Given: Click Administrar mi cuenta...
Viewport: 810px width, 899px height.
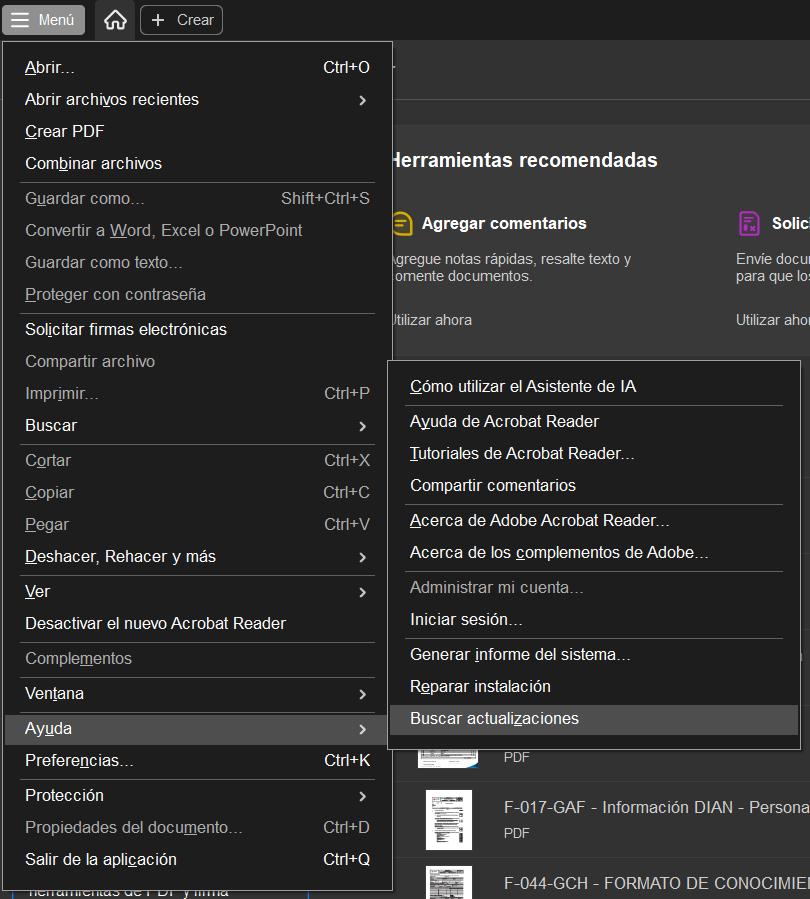Looking at the screenshot, I should (x=594, y=588).
